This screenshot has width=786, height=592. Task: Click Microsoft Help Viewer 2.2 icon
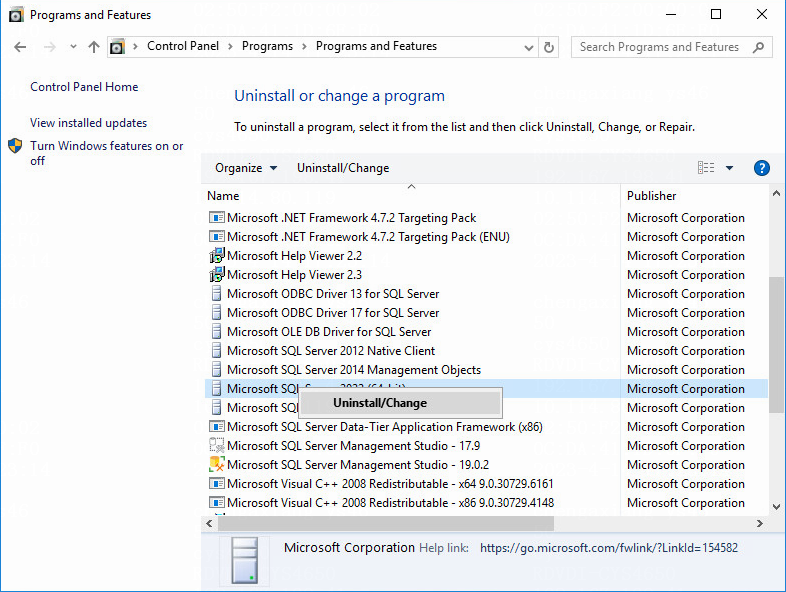coord(217,256)
